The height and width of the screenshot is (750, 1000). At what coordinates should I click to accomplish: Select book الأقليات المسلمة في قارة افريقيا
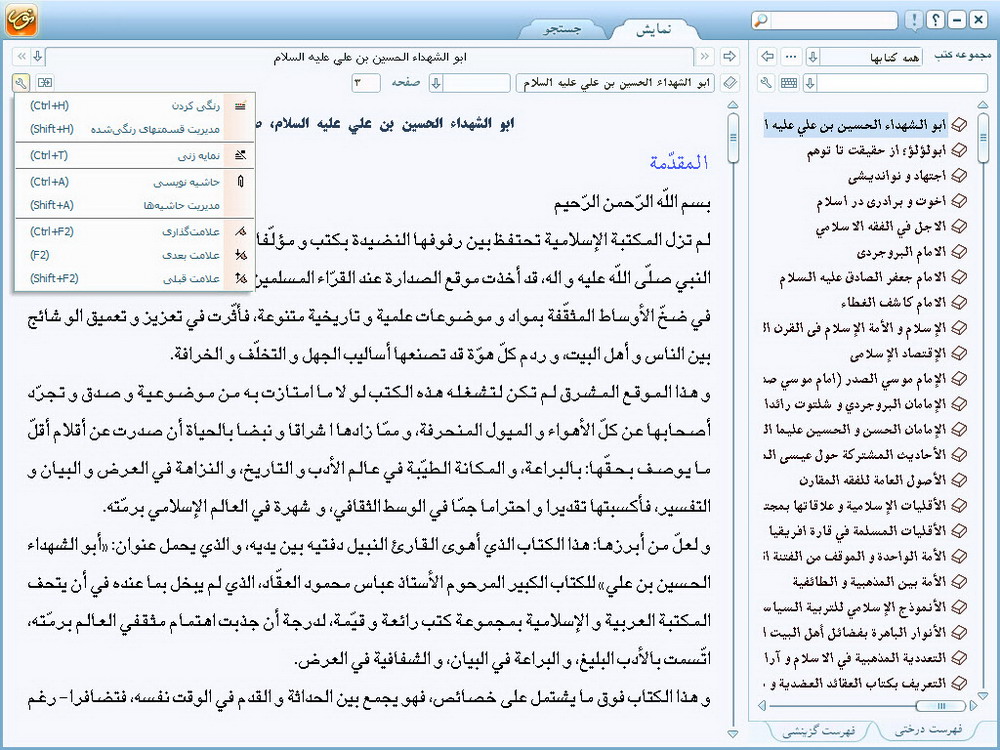[x=858, y=531]
